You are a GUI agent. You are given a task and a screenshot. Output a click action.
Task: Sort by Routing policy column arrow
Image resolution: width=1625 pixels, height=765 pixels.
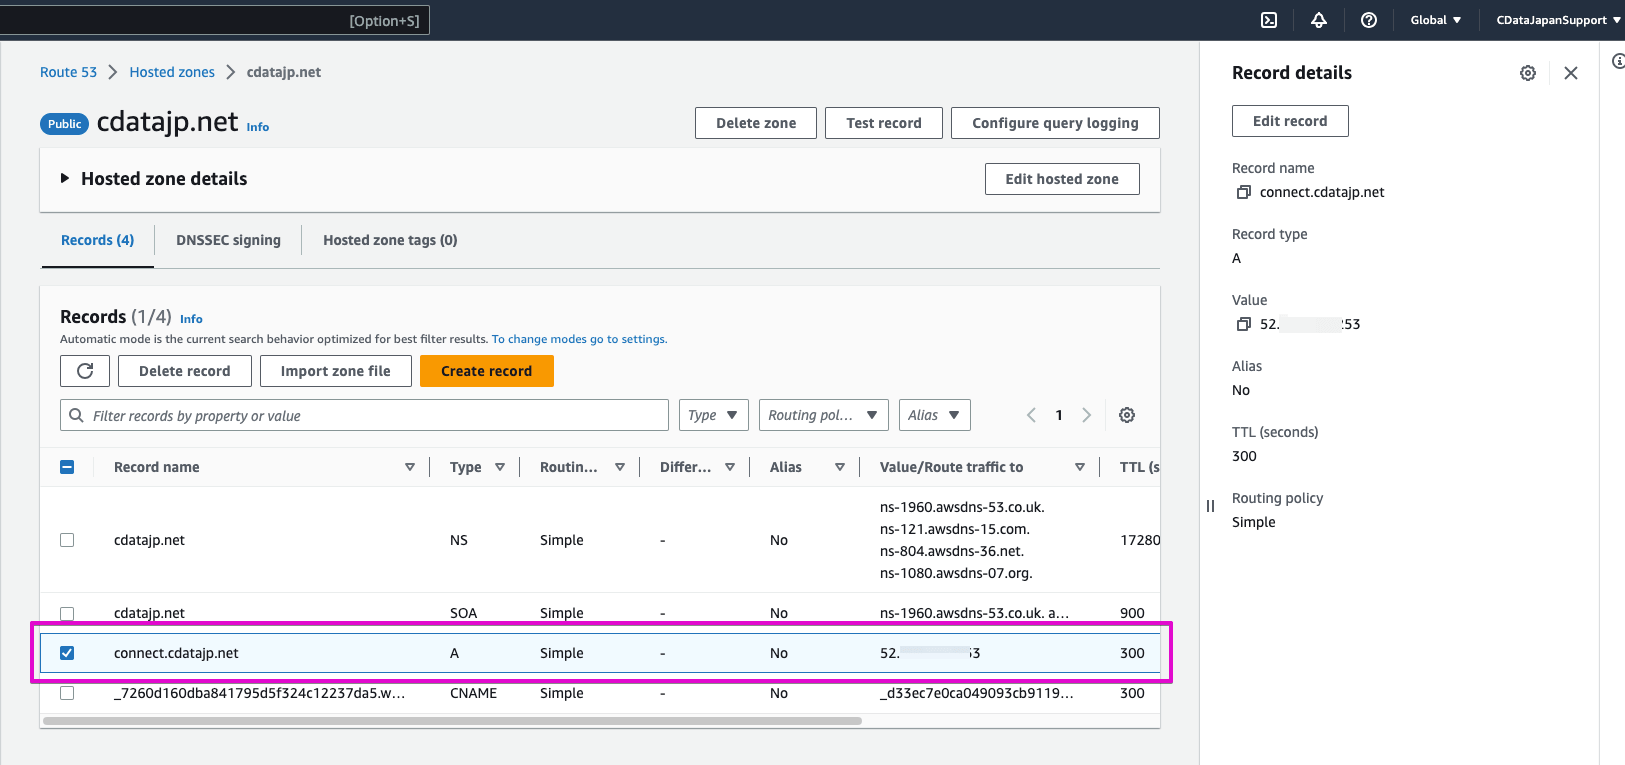click(x=620, y=467)
